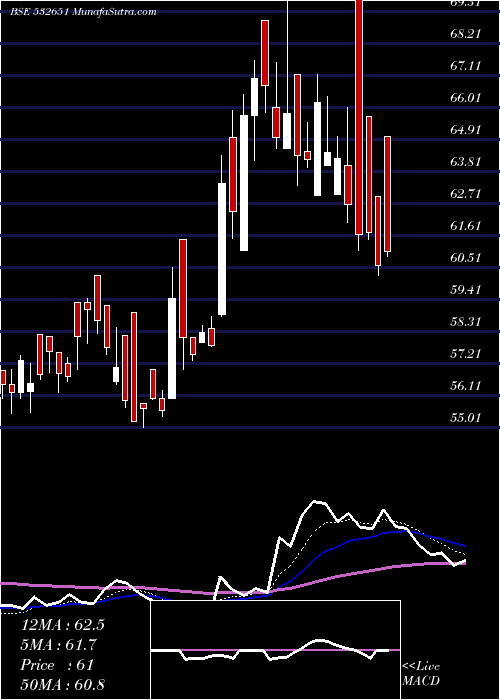The image size is (500, 700).
Task: Click the 59.41 price axis label
Action: tap(466, 290)
